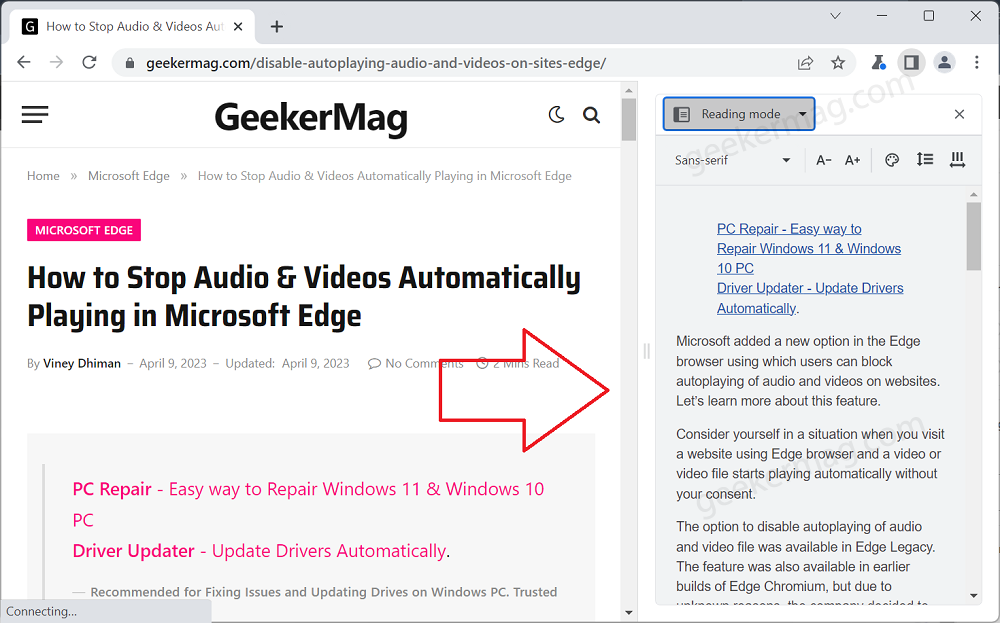Click the side panel resize handle
The width and height of the screenshot is (1000, 623).
tap(647, 351)
